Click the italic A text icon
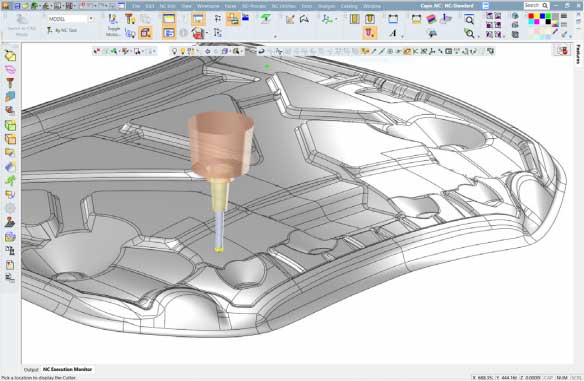 point(393,33)
